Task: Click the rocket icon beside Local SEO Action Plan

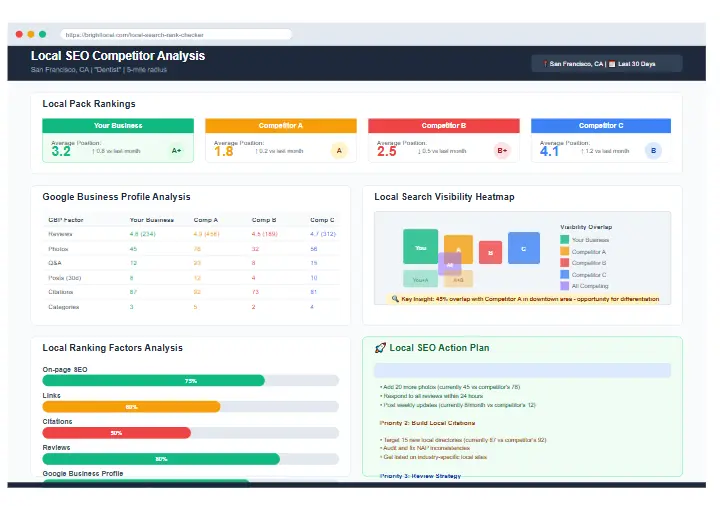Action: (380, 348)
